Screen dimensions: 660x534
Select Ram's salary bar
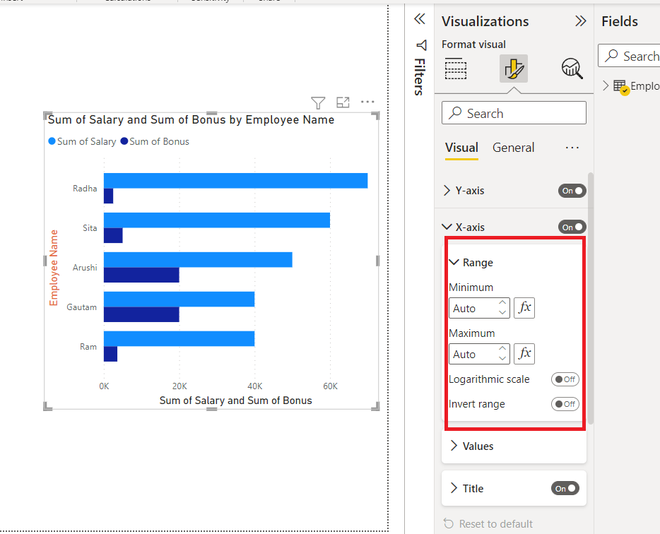[179, 339]
